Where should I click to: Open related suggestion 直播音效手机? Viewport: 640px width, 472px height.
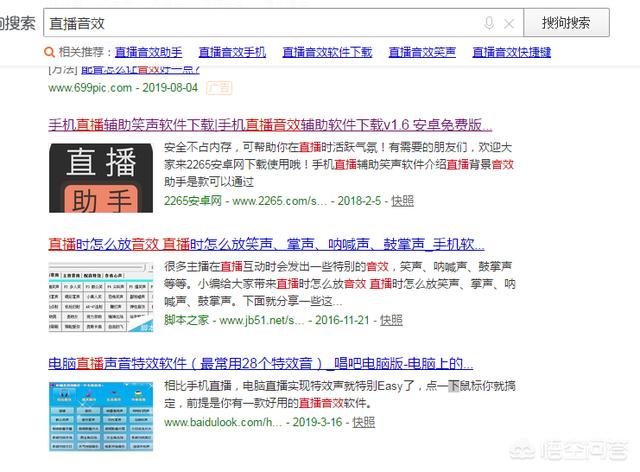click(x=232, y=52)
